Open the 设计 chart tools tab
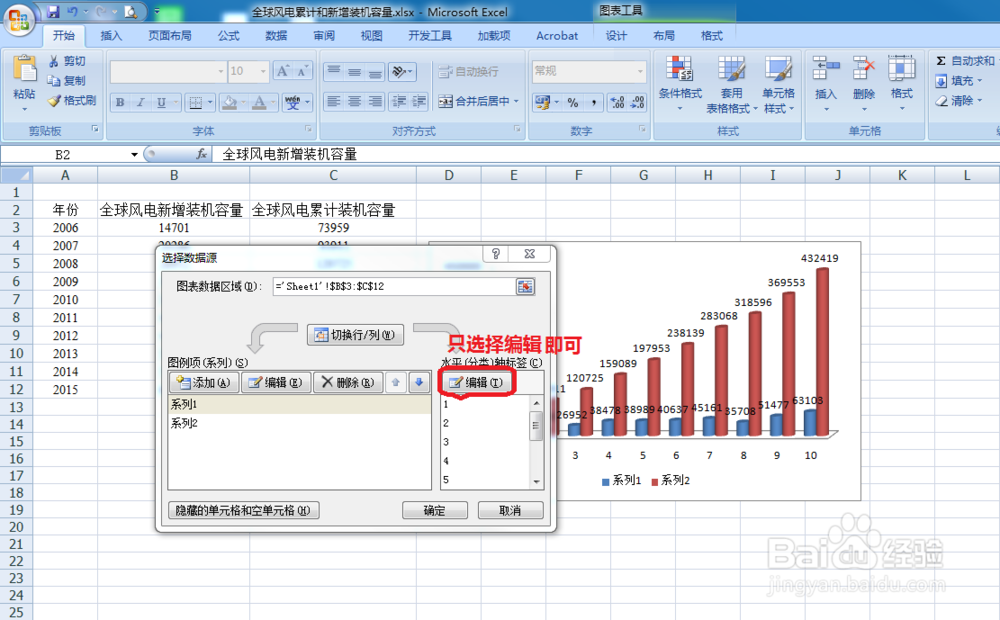Viewport: 1000px width, 620px height. 616,36
